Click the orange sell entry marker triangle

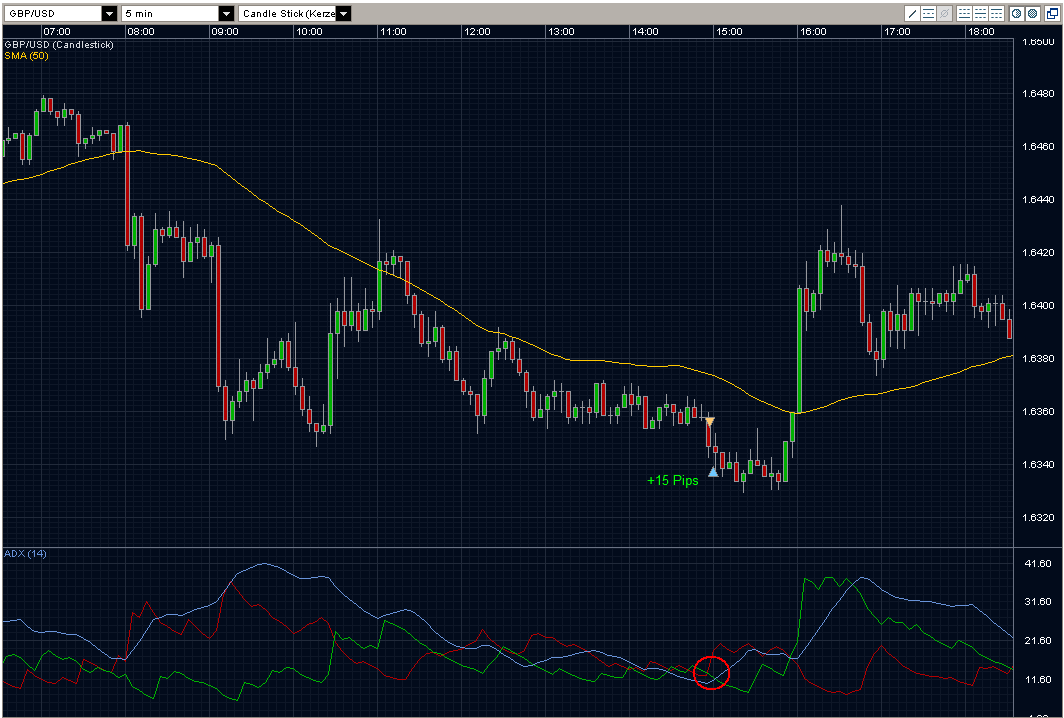[x=710, y=422]
